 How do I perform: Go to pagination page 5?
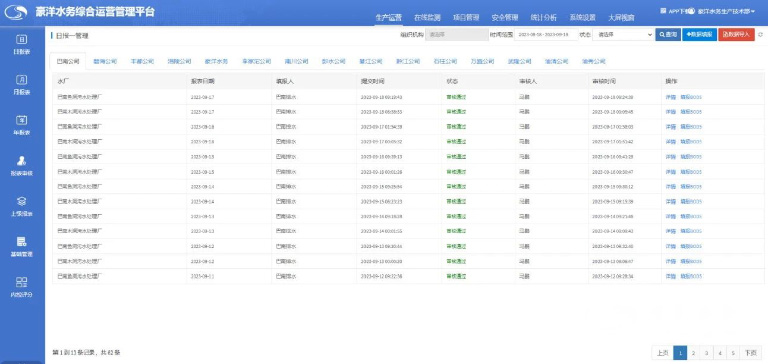733,353
